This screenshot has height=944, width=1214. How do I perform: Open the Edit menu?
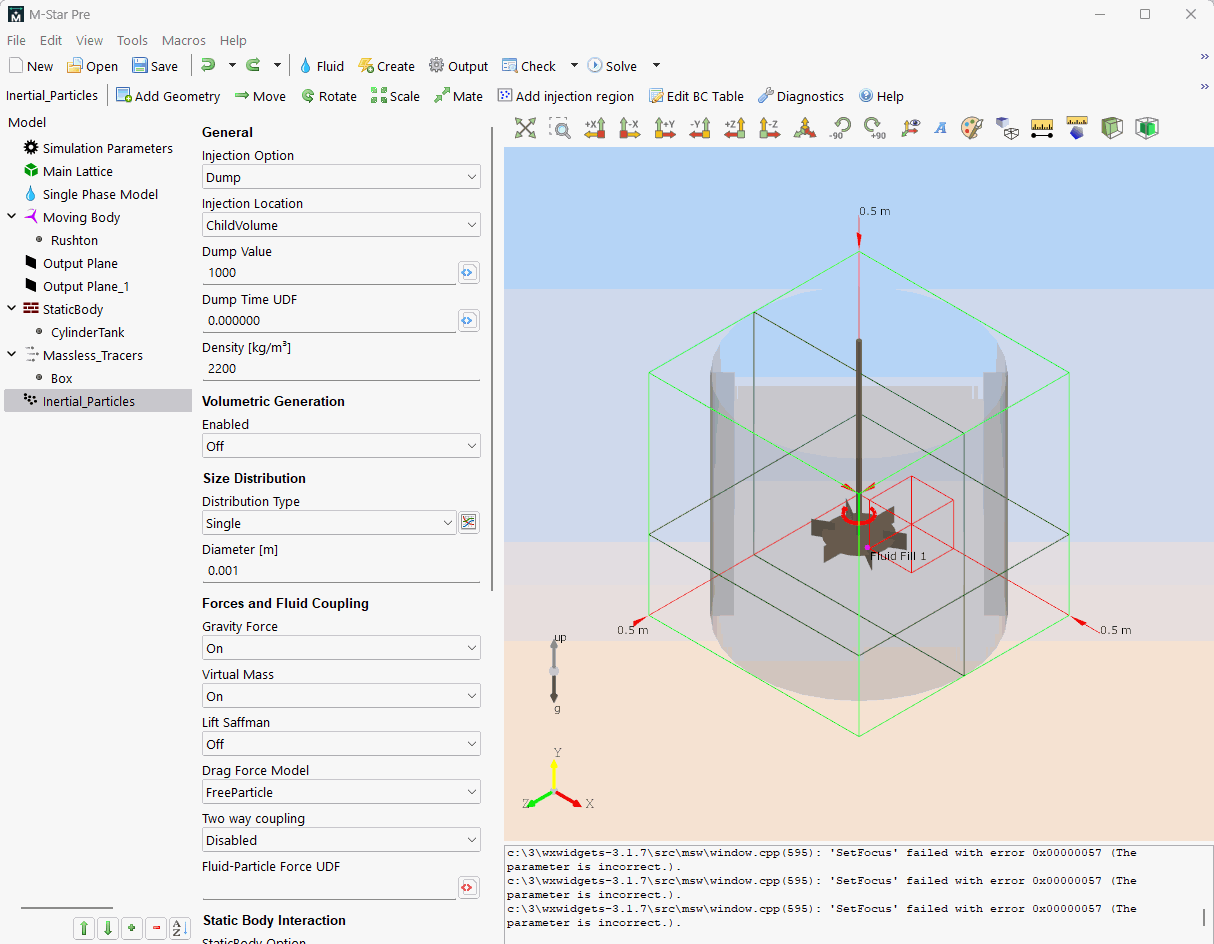[51, 41]
